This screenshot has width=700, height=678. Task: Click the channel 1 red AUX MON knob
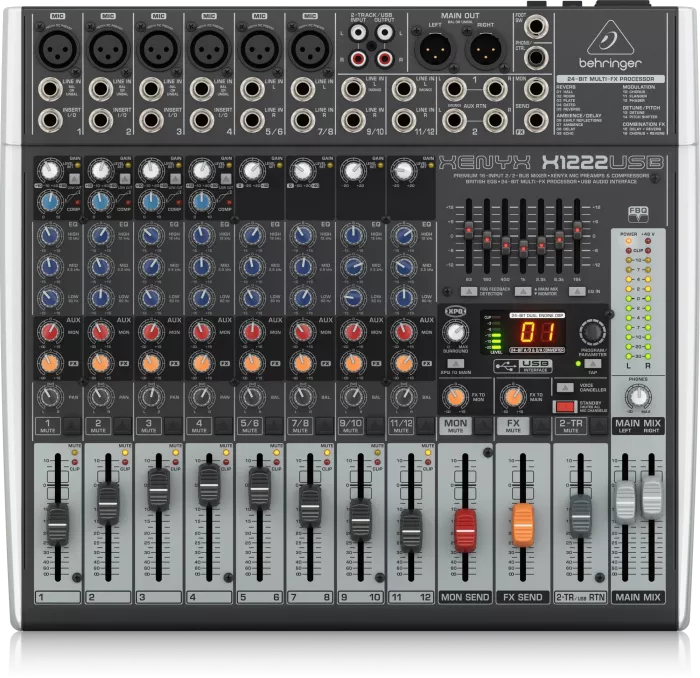49,332
